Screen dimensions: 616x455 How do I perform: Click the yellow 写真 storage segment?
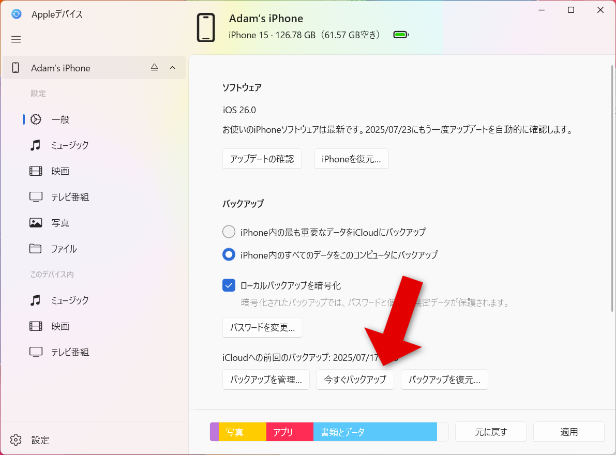(242, 432)
